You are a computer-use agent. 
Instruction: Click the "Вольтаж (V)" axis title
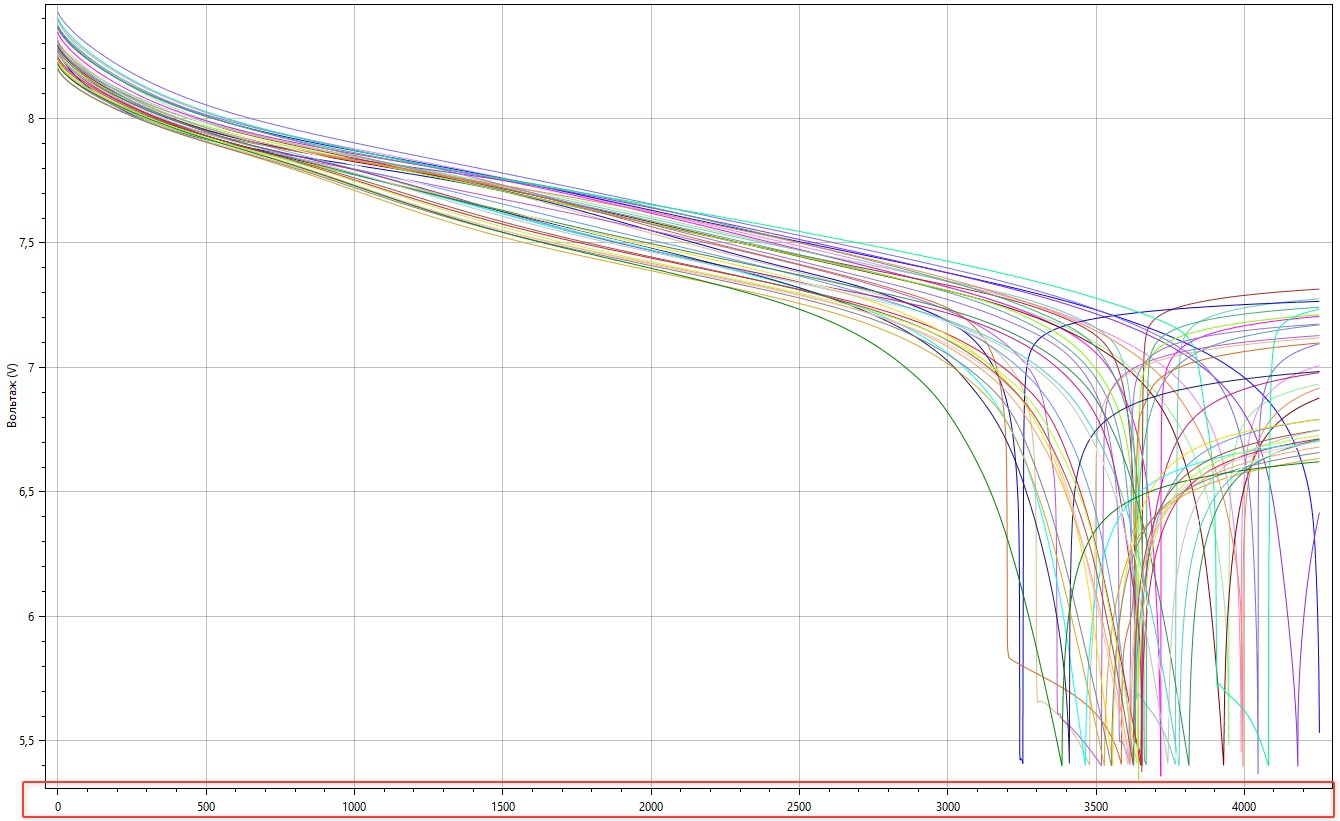12,393
